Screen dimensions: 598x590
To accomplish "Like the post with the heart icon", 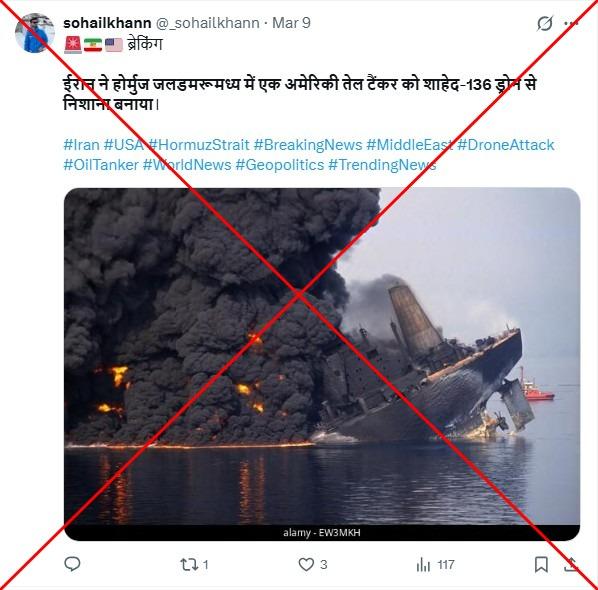I will click(306, 564).
